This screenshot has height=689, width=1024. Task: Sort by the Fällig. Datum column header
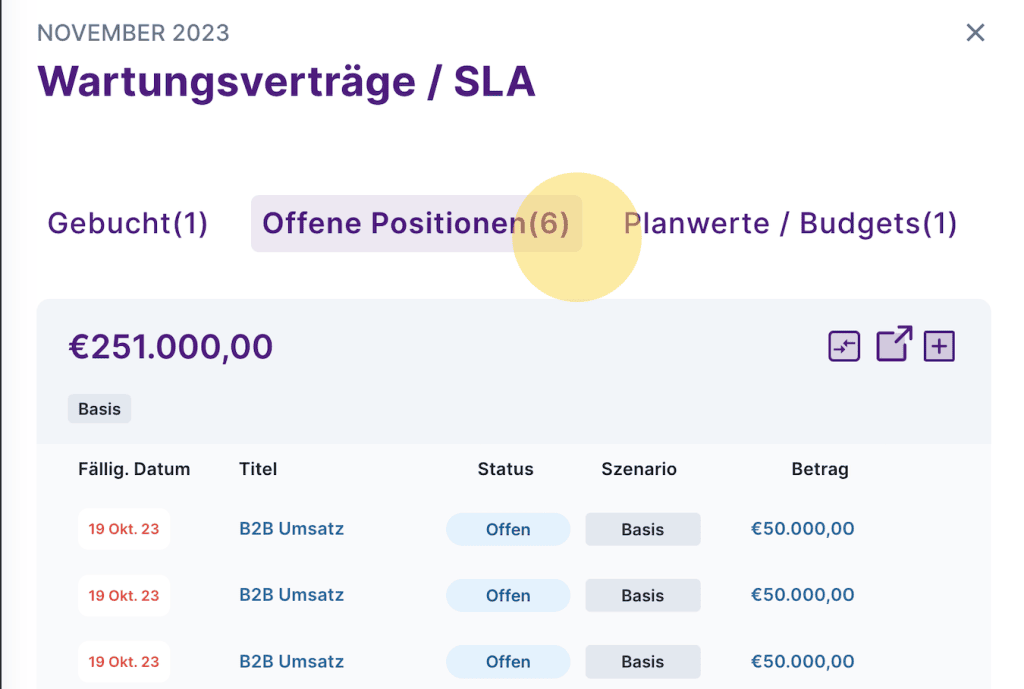[x=134, y=469]
